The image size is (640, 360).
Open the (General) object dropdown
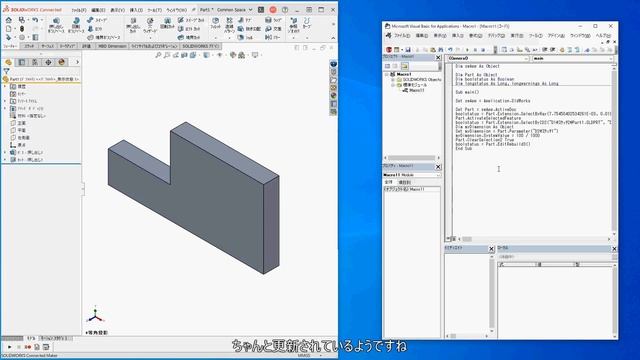526,58
